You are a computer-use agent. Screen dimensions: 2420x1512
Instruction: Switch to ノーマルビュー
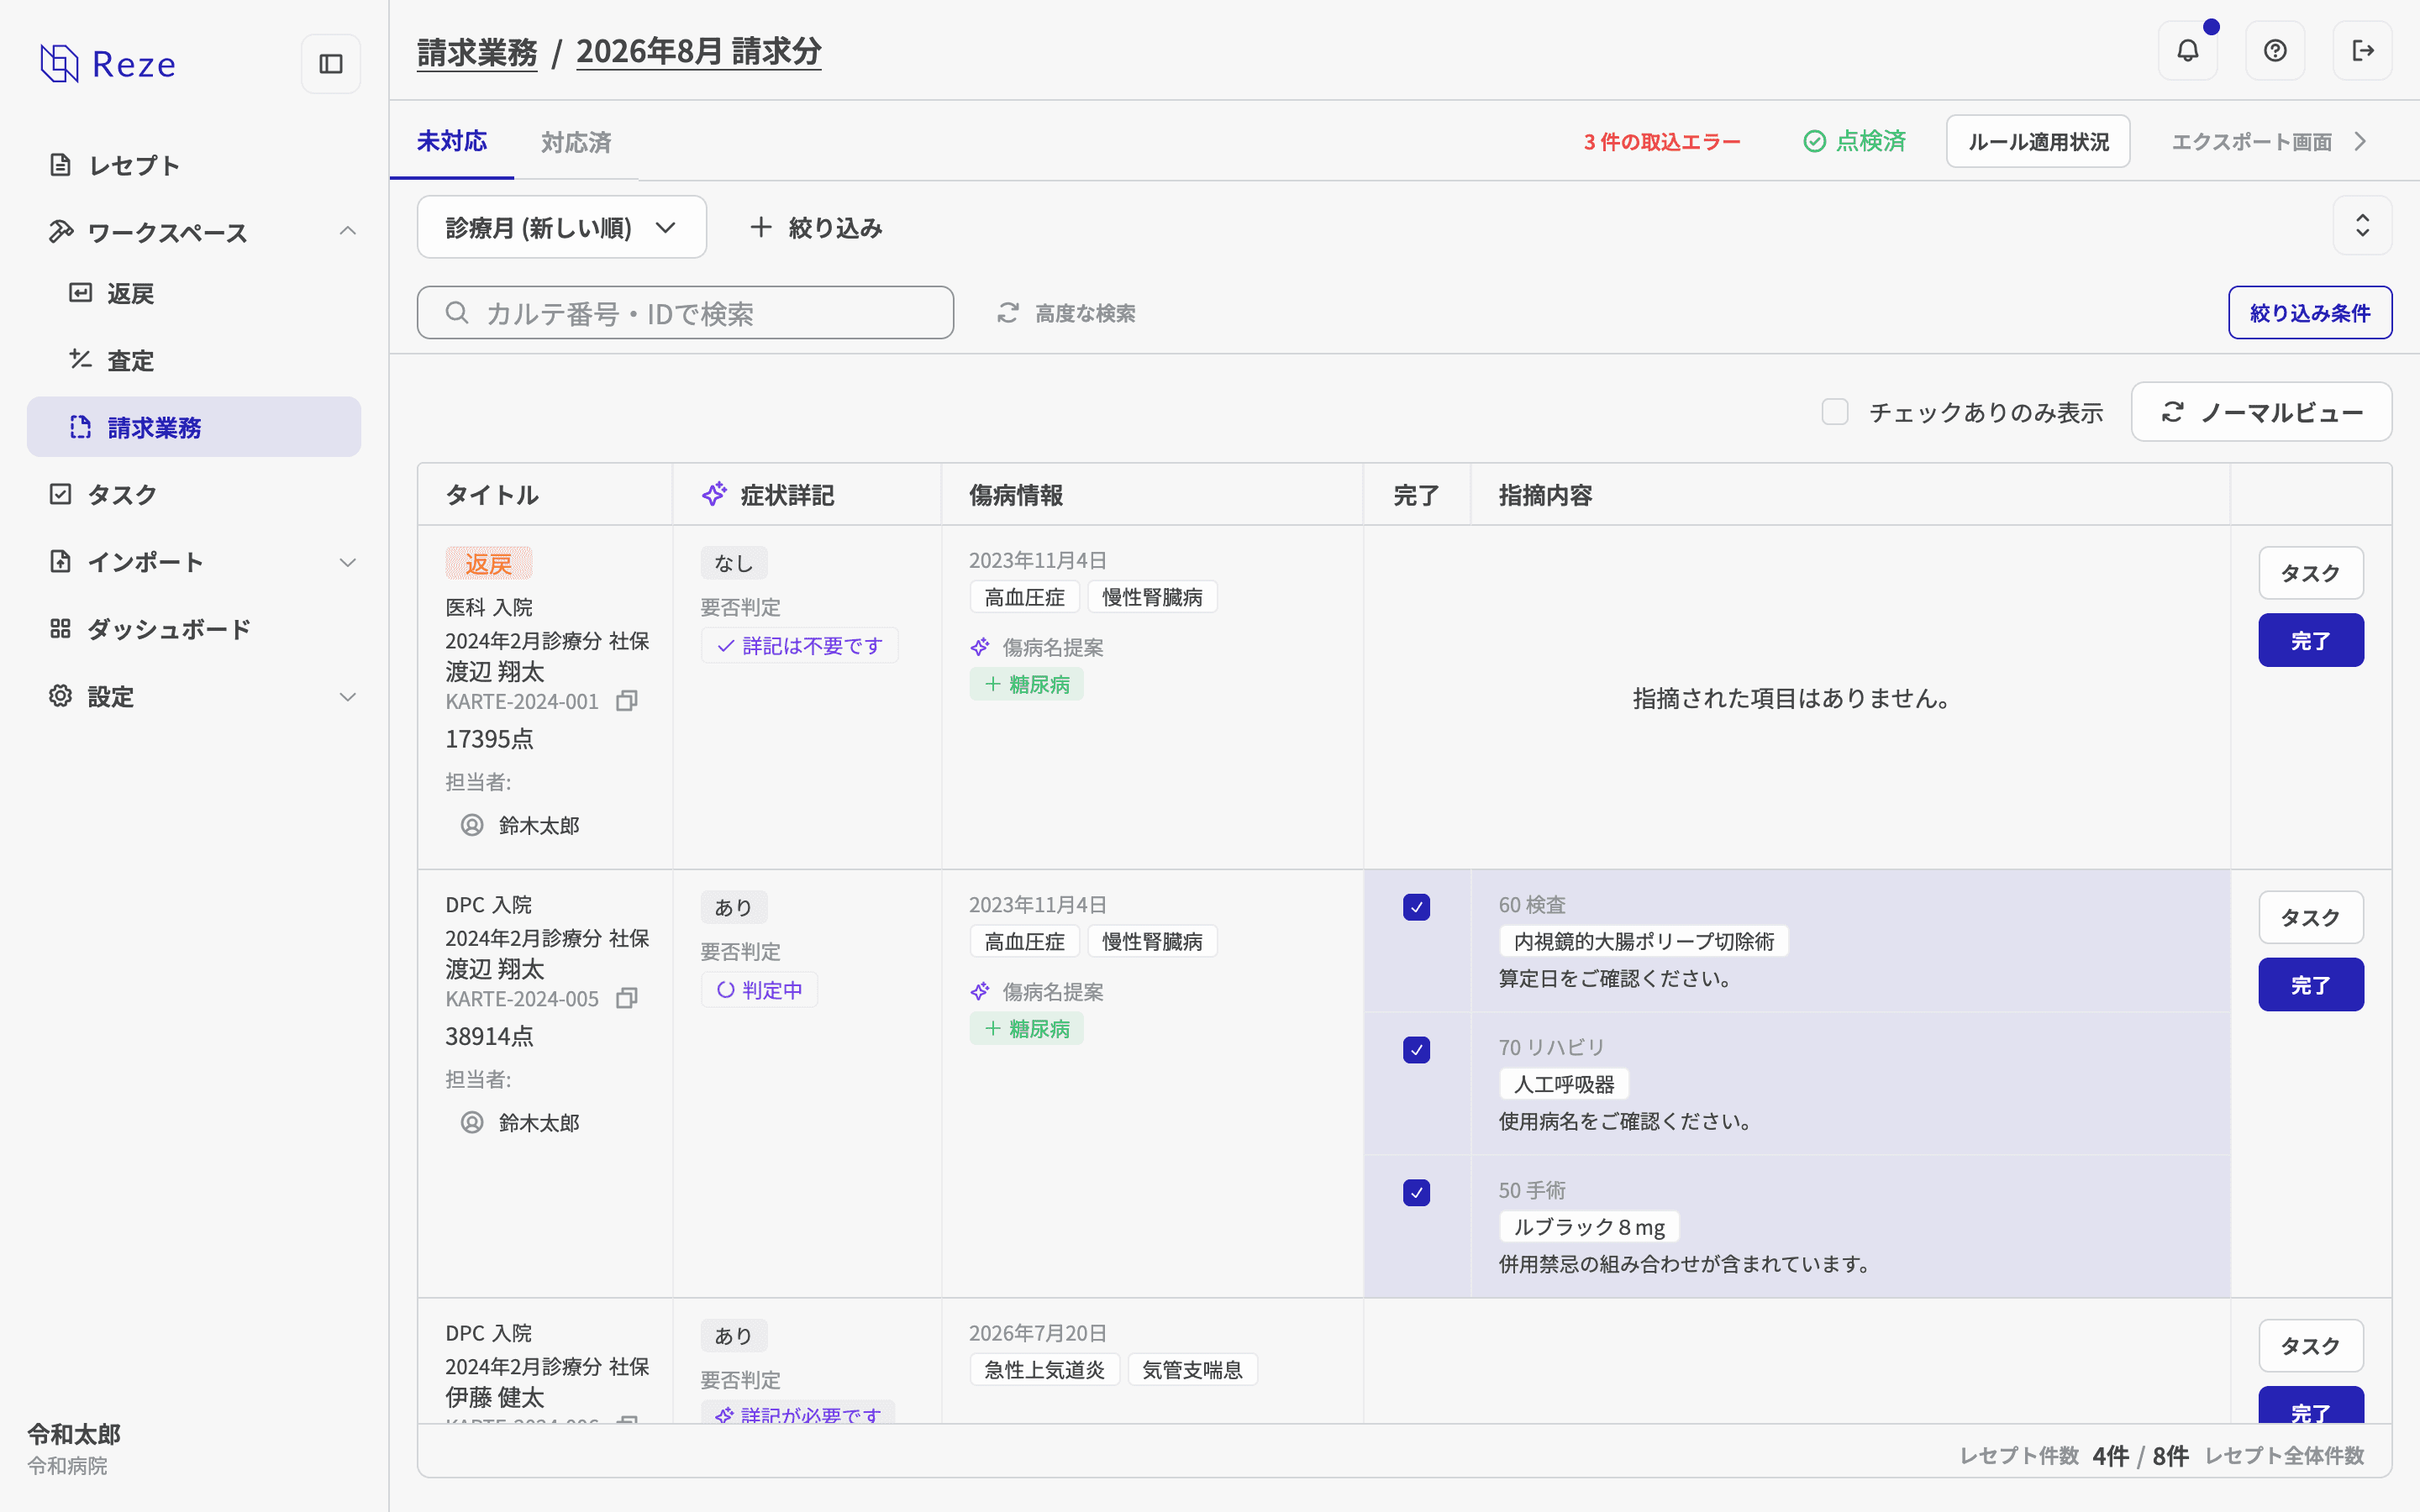click(x=2261, y=412)
